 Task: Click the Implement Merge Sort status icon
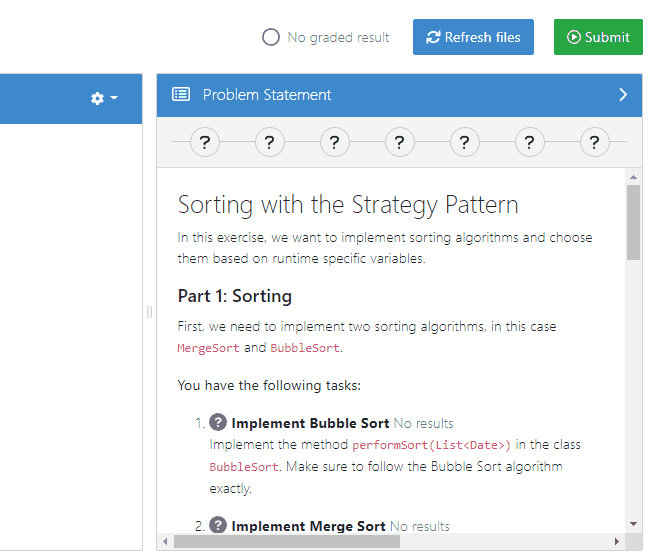218,526
